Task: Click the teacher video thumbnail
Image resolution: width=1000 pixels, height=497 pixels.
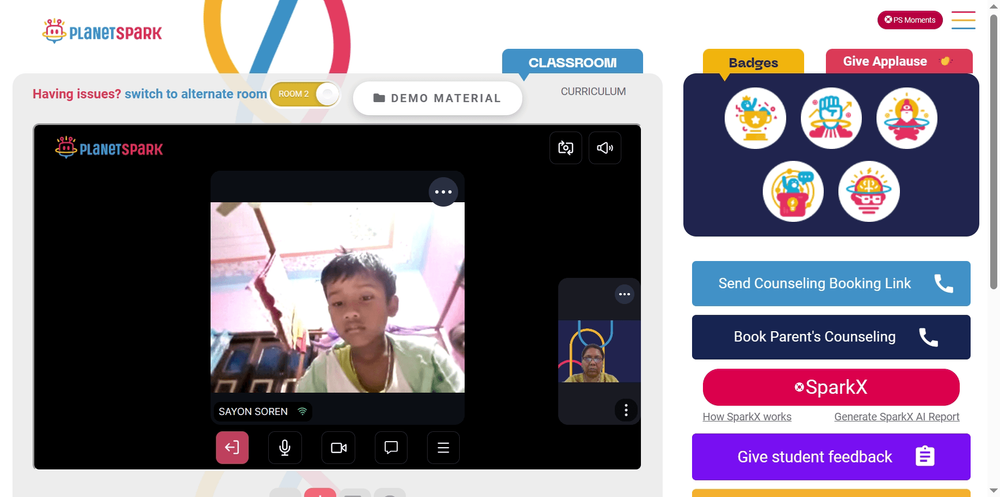Action: [x=599, y=351]
